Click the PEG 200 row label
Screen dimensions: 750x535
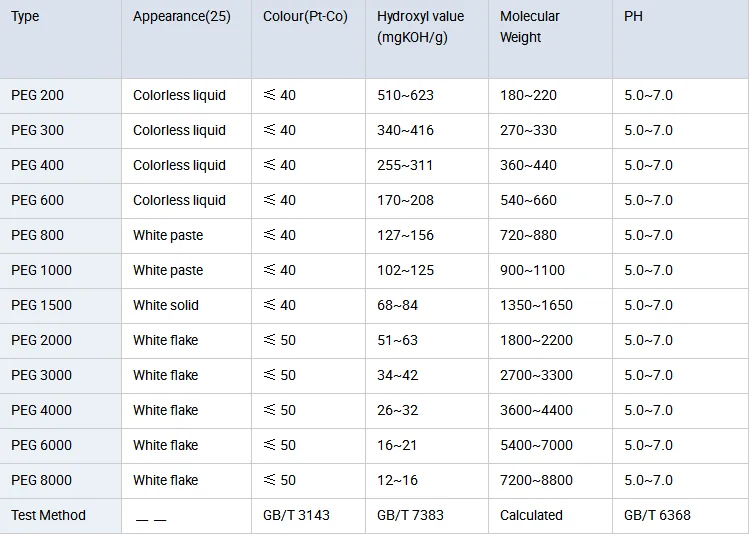37,95
